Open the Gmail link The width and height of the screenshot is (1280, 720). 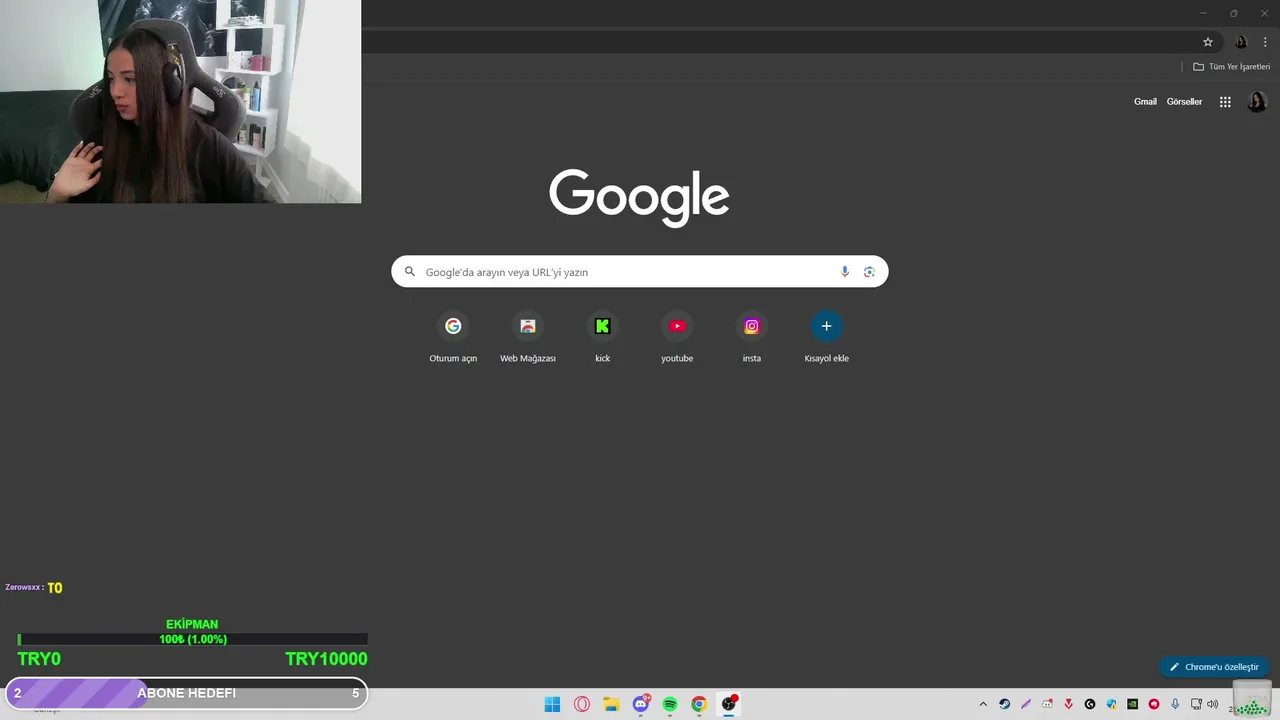[x=1145, y=102]
